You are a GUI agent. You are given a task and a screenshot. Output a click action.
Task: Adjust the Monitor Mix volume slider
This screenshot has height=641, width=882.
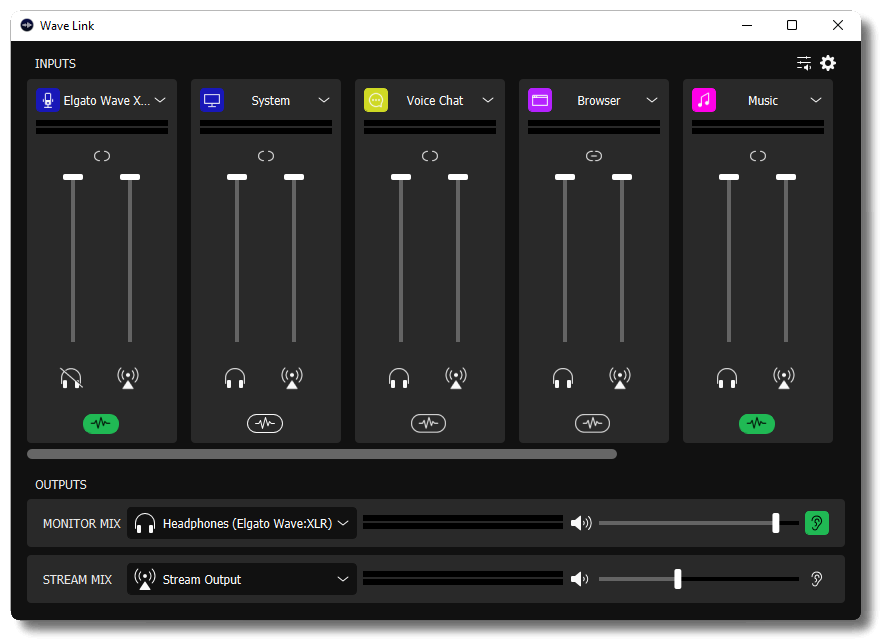point(699,523)
